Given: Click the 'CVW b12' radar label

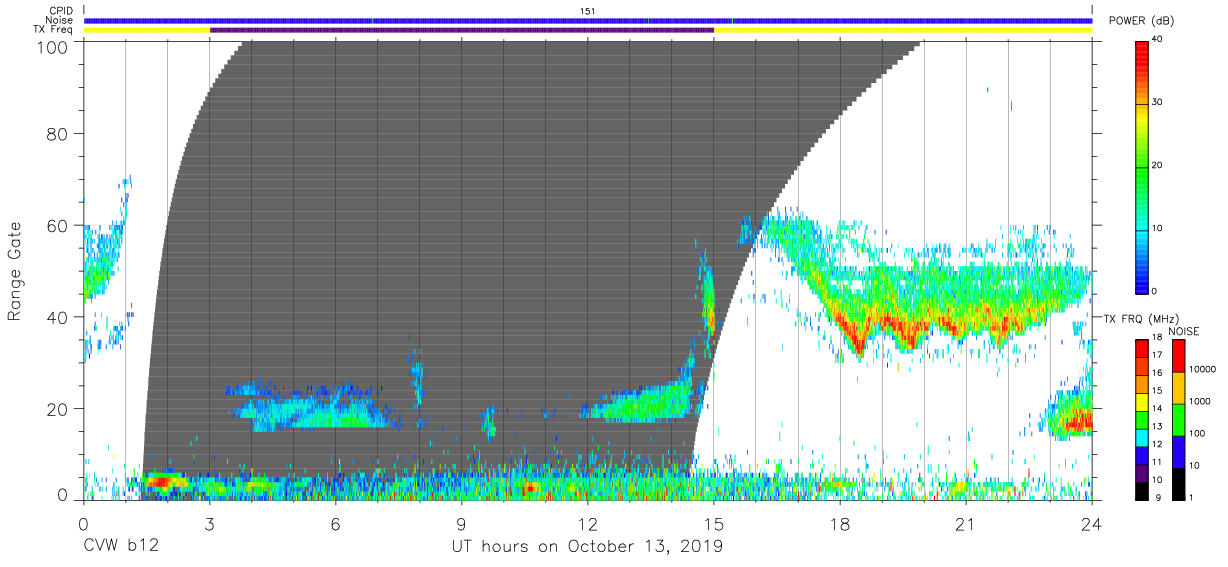Looking at the screenshot, I should (121, 547).
